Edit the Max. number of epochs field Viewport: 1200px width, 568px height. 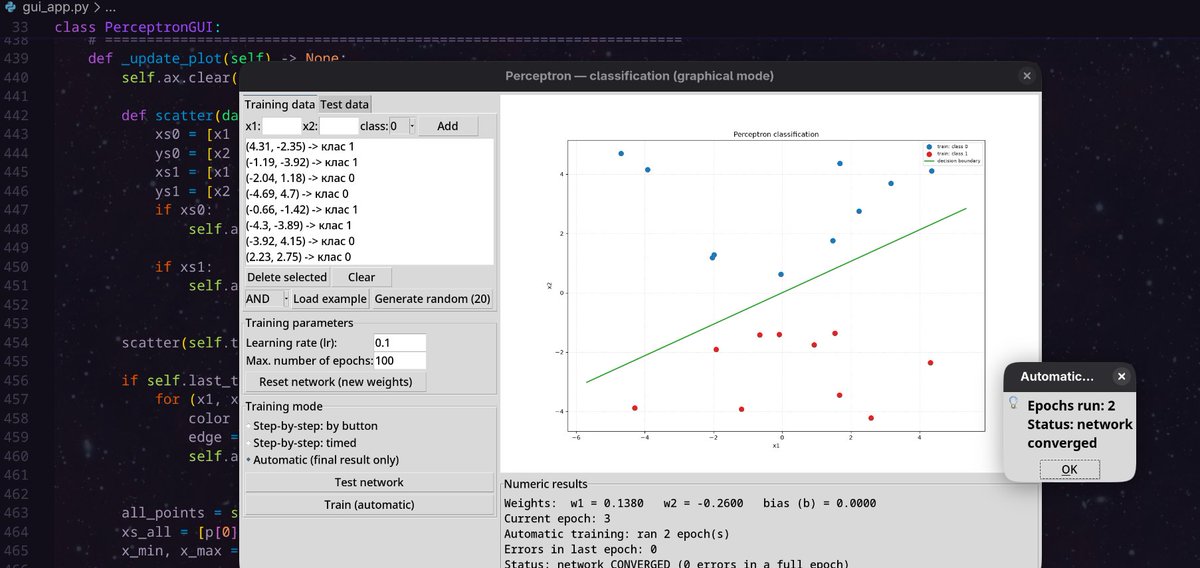tap(399, 361)
